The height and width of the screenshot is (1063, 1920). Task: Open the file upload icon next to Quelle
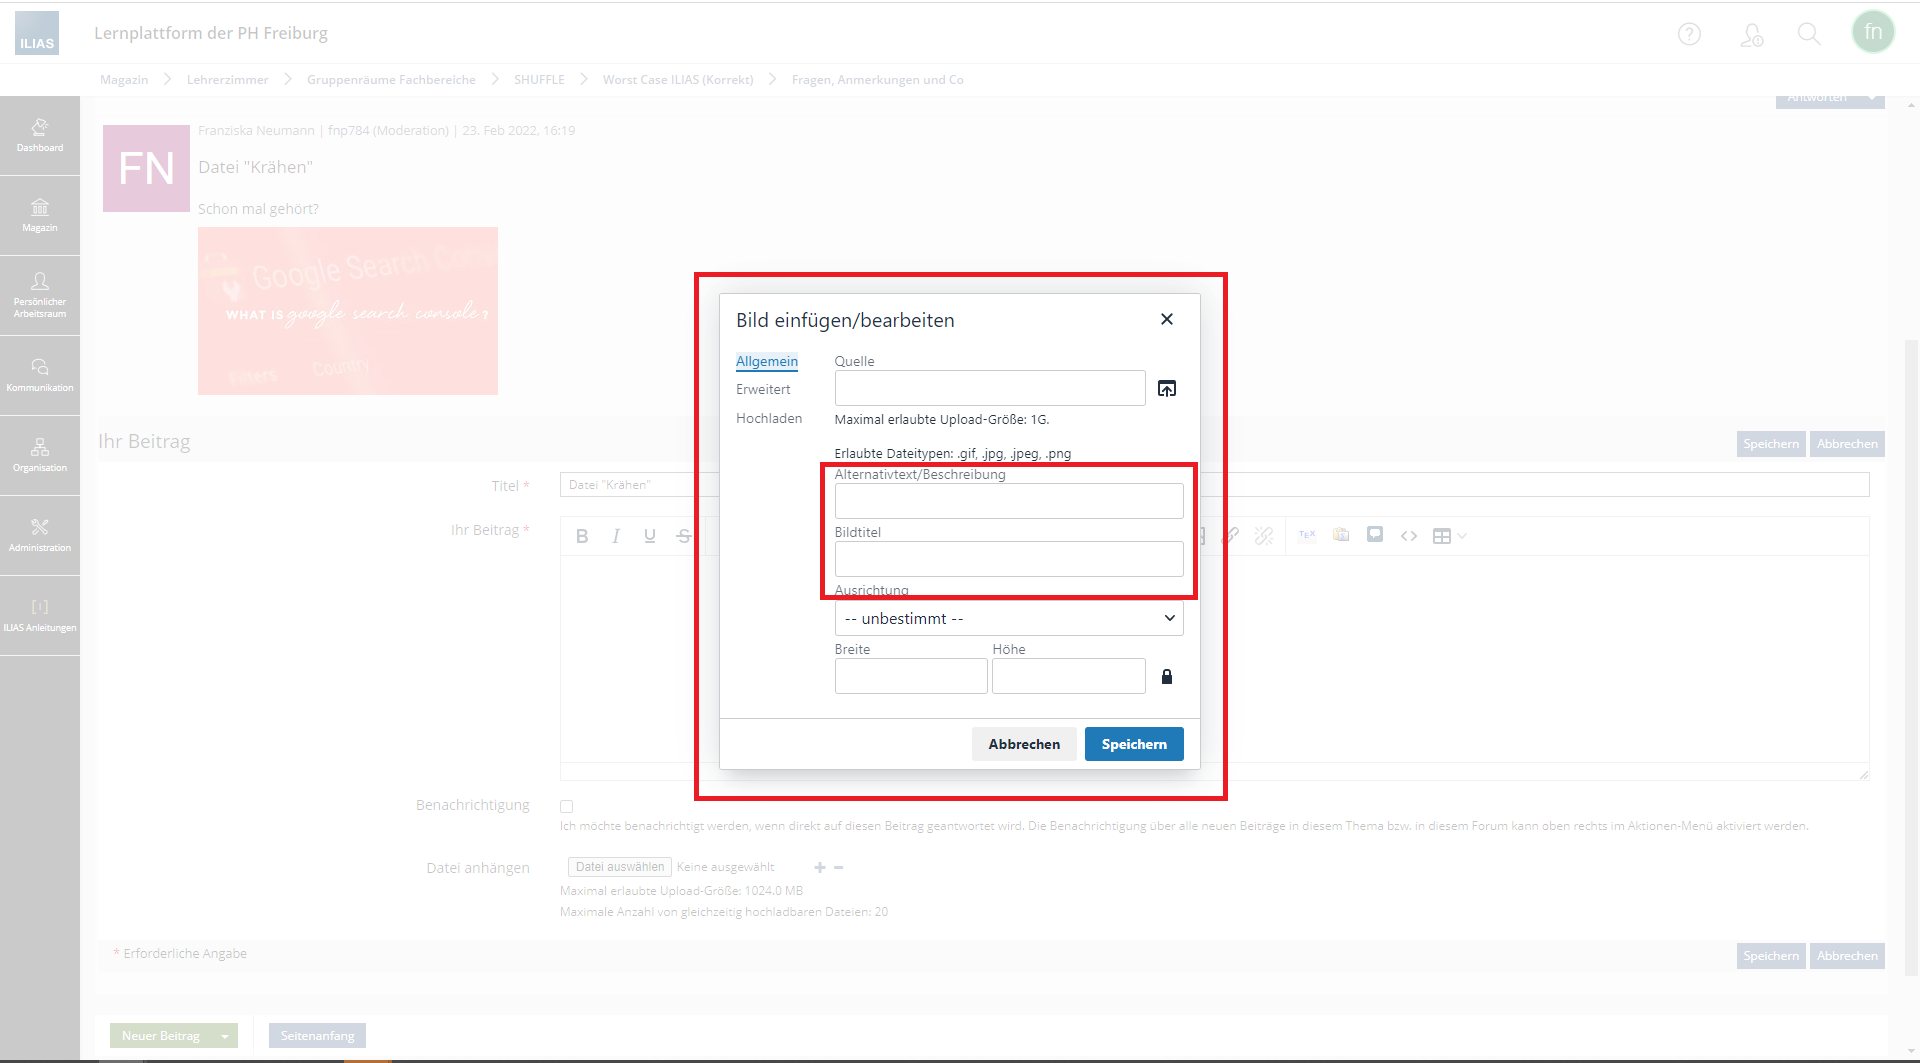pos(1166,388)
